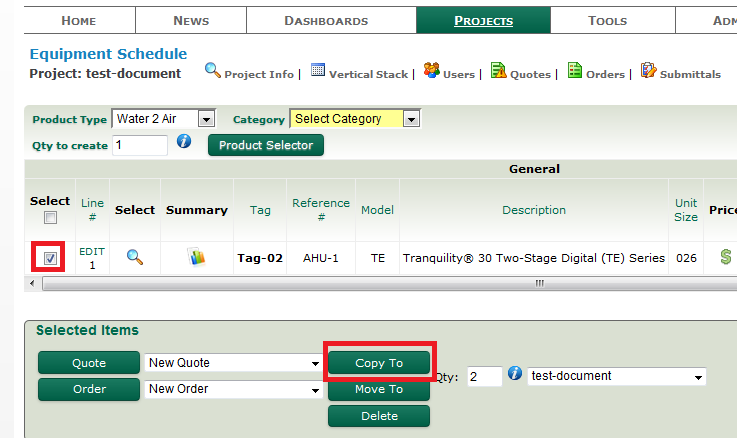Click info icon beside Qty to create
This screenshot has width=737, height=438.
point(184,142)
